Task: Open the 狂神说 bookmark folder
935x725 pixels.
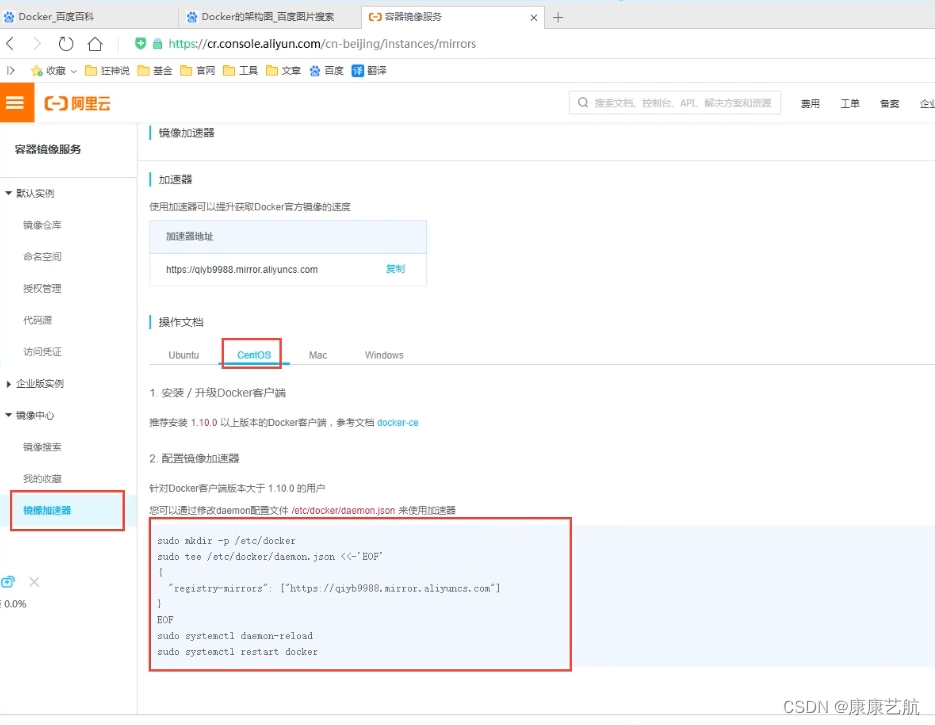Action: (x=107, y=70)
